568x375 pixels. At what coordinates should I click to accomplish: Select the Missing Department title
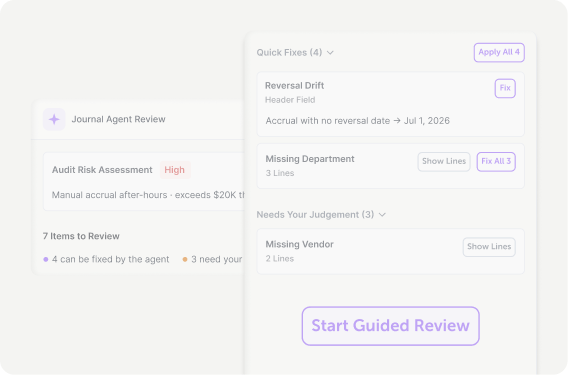click(310, 159)
